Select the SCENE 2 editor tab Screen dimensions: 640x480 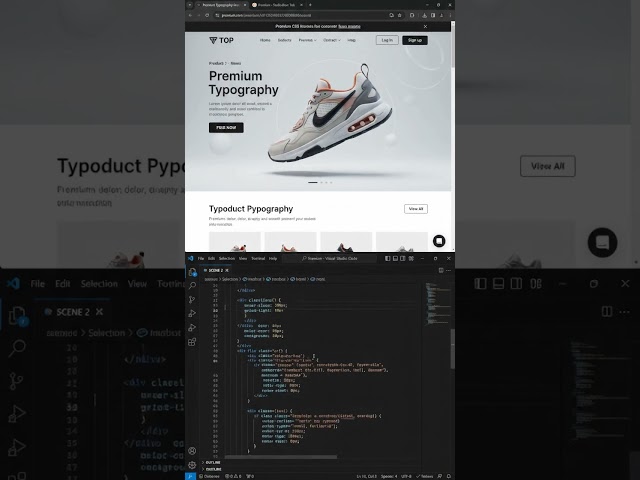(x=216, y=270)
